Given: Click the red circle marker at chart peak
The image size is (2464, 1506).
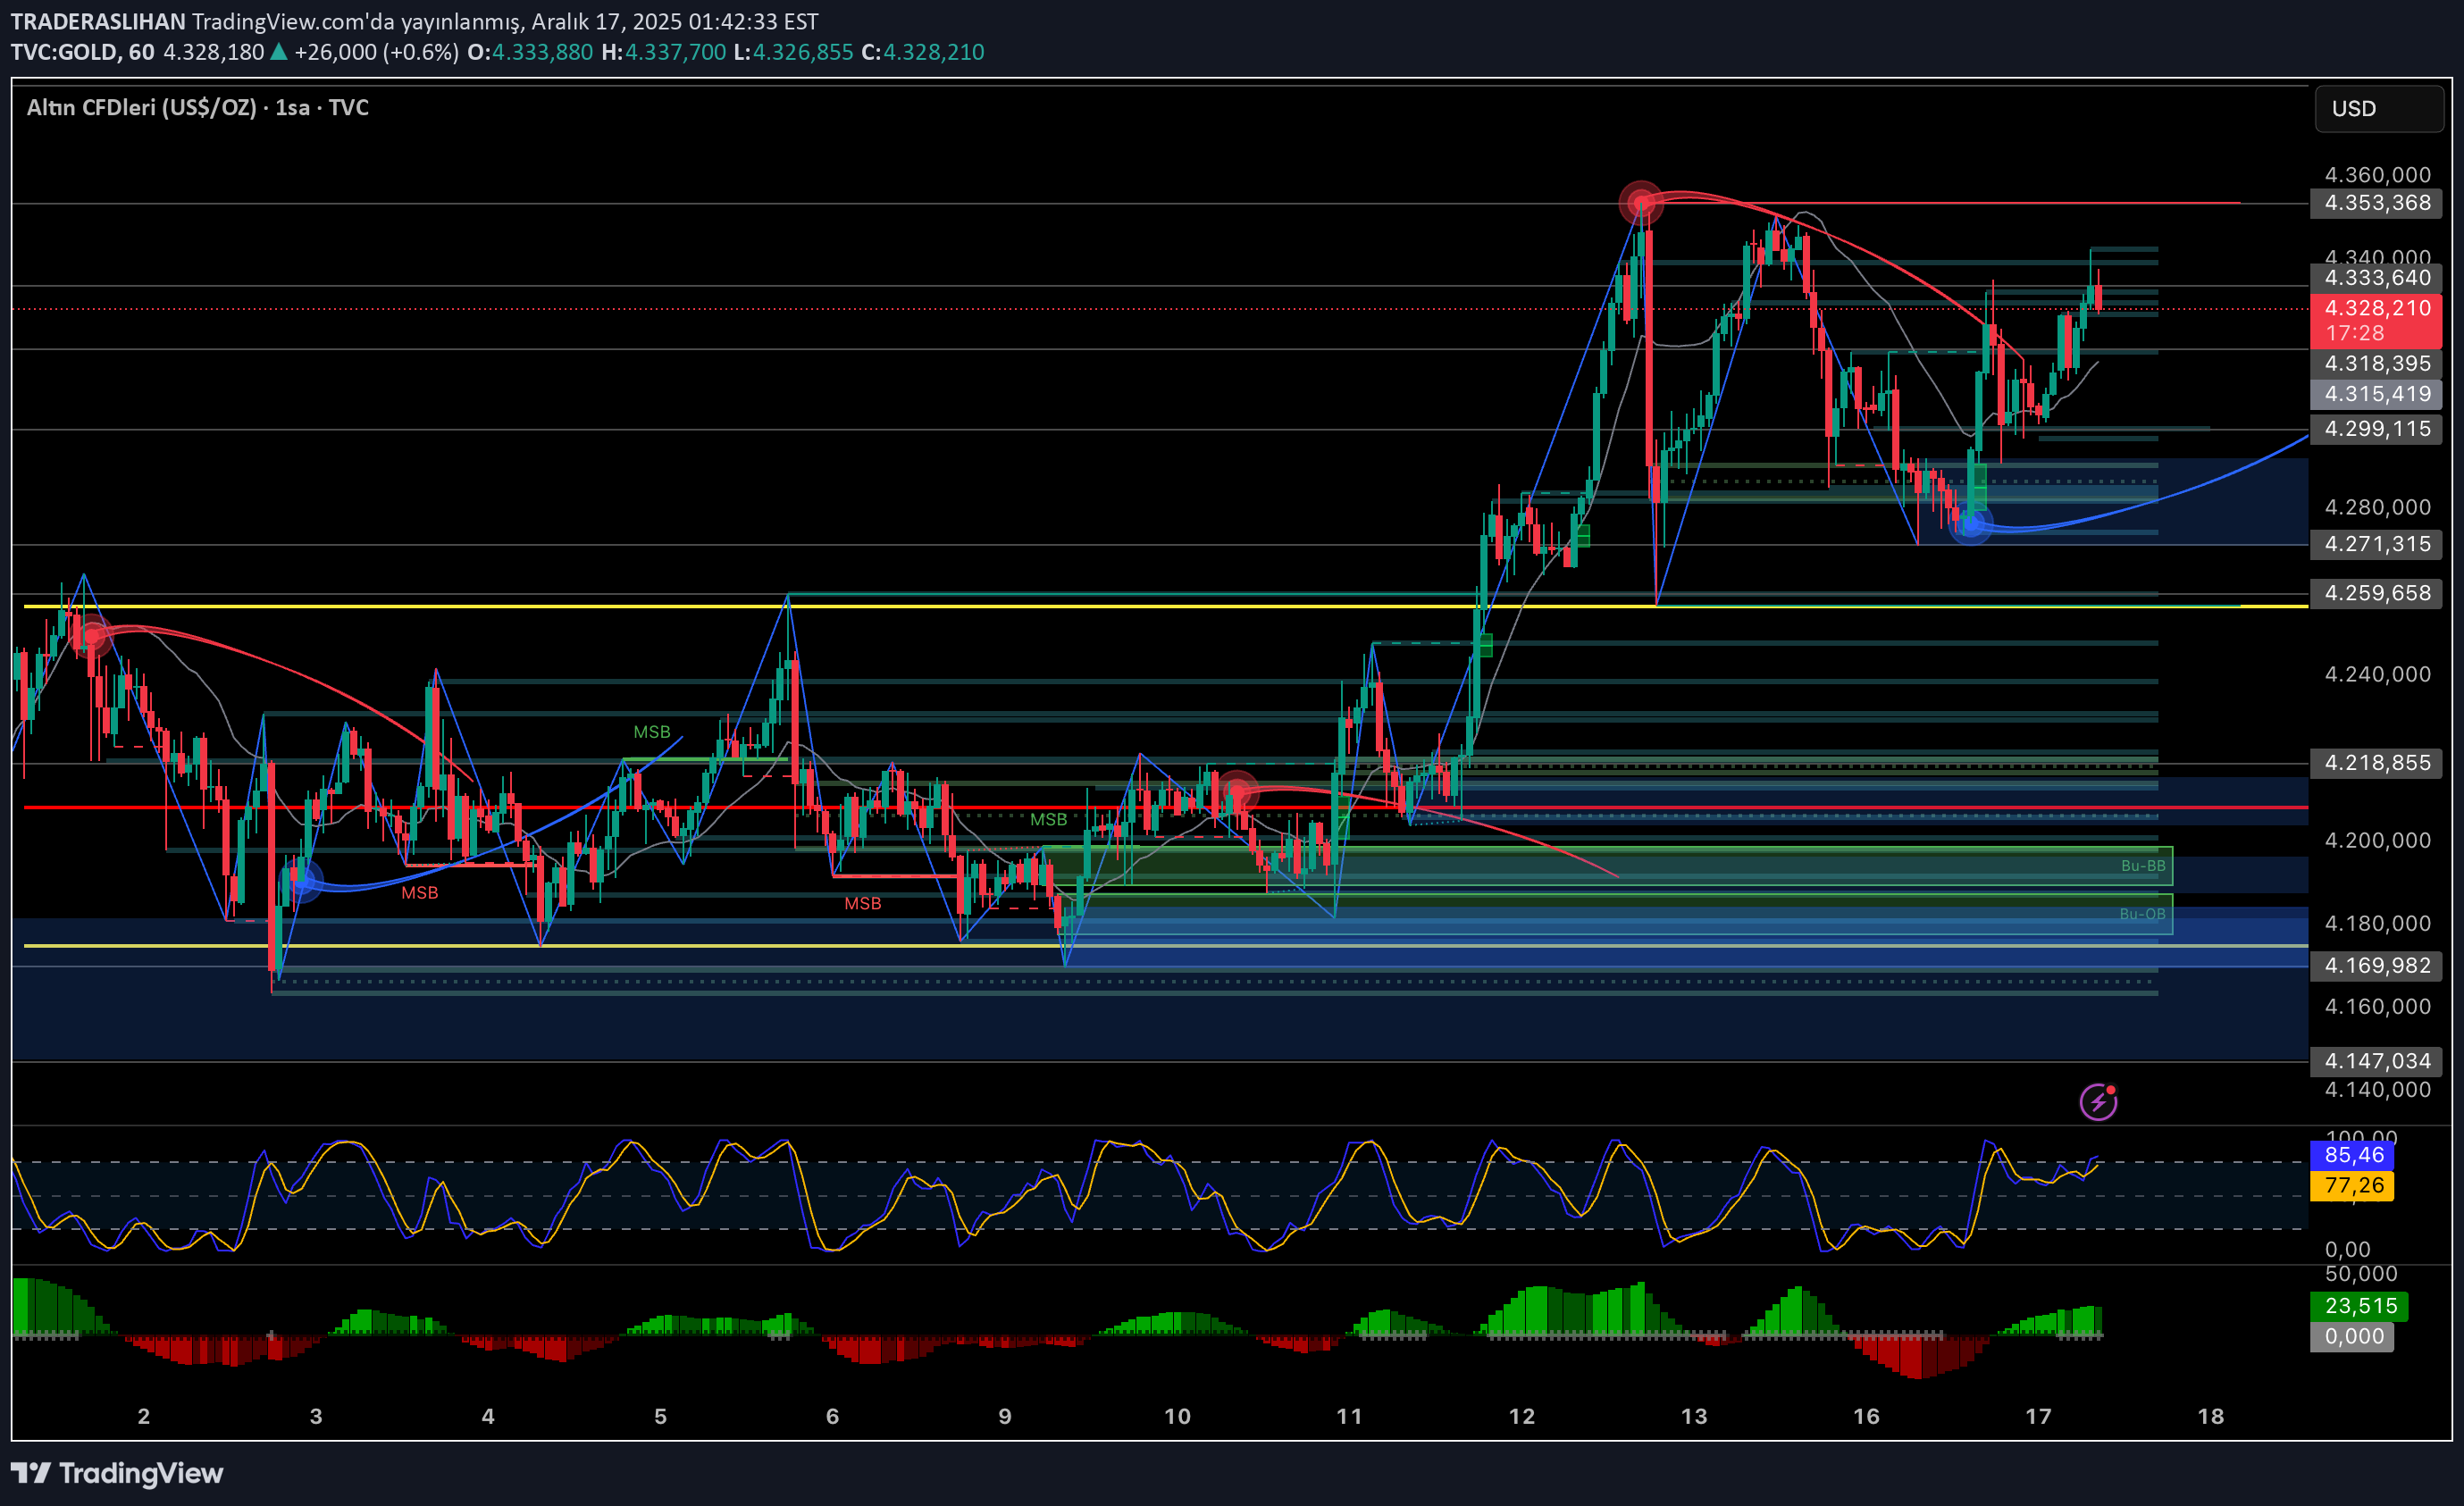Looking at the screenshot, I should 1640,203.
